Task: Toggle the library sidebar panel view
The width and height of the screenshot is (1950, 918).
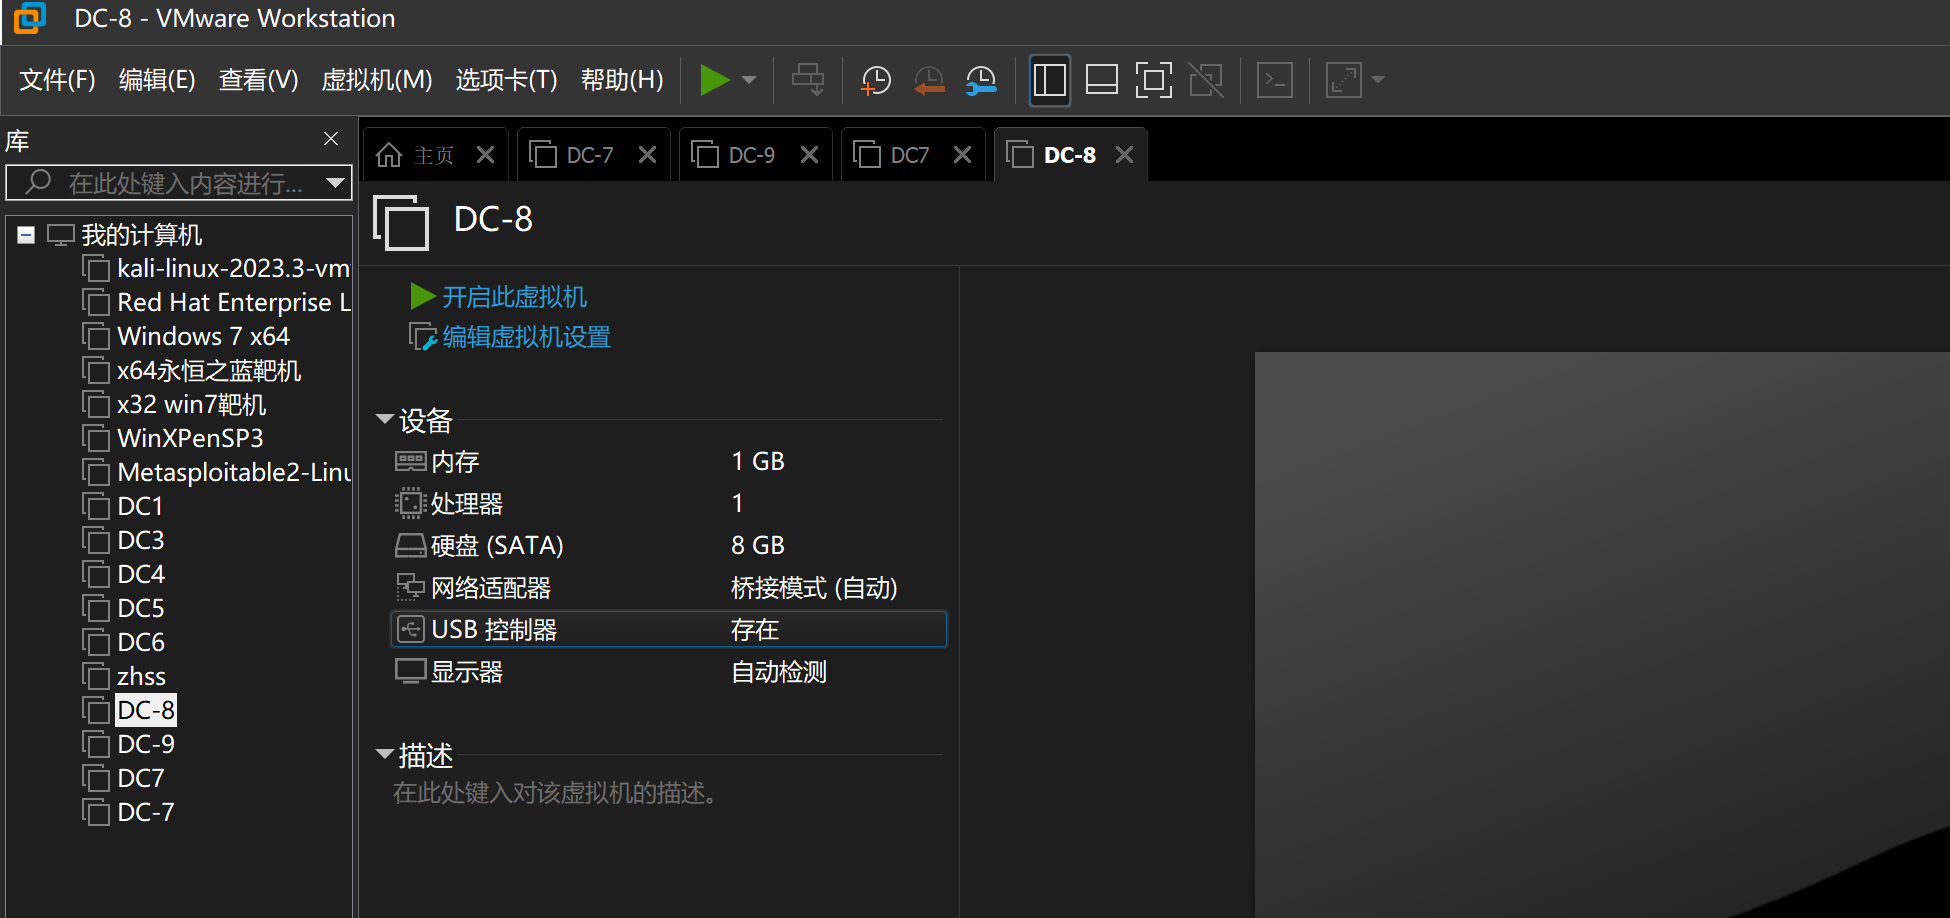Action: click(1049, 80)
